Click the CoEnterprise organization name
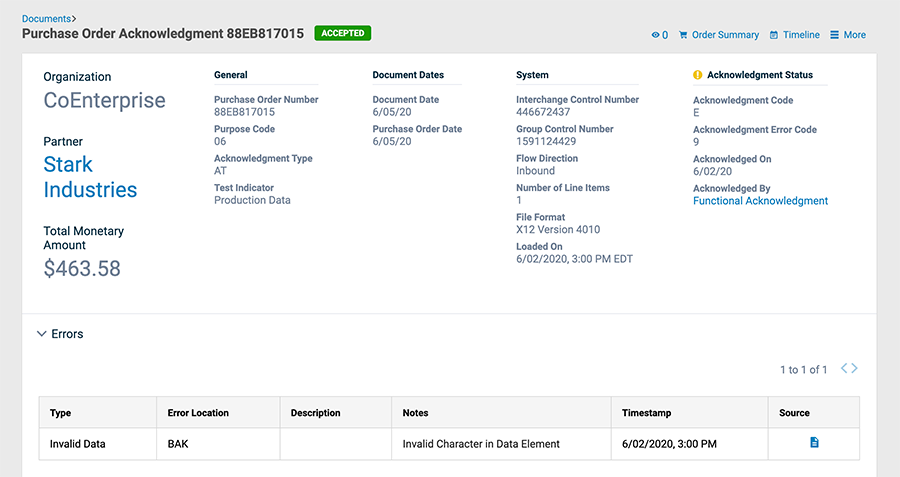 point(104,100)
